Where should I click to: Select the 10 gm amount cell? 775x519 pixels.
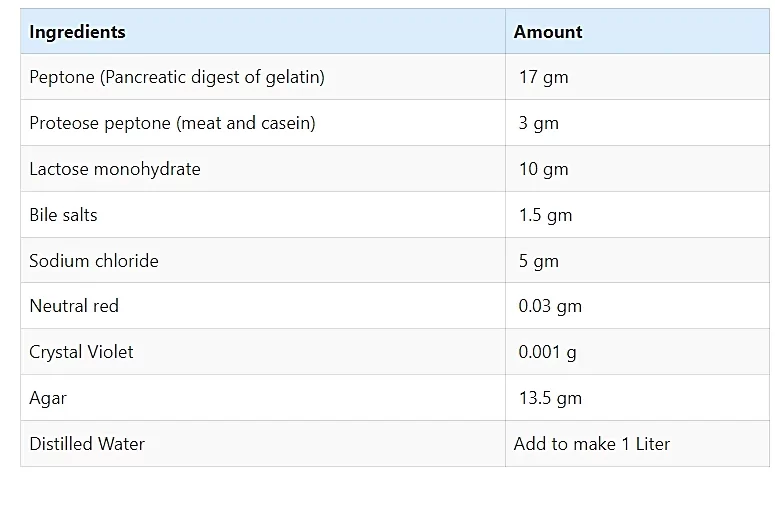pos(637,169)
